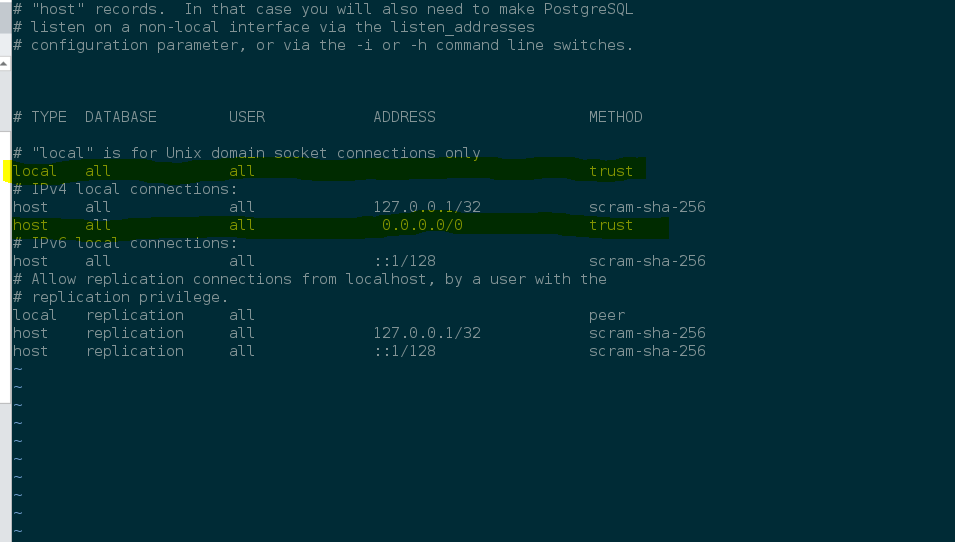
Task: Click 127.0.0.1/32 on the host all line
Action: coord(427,207)
